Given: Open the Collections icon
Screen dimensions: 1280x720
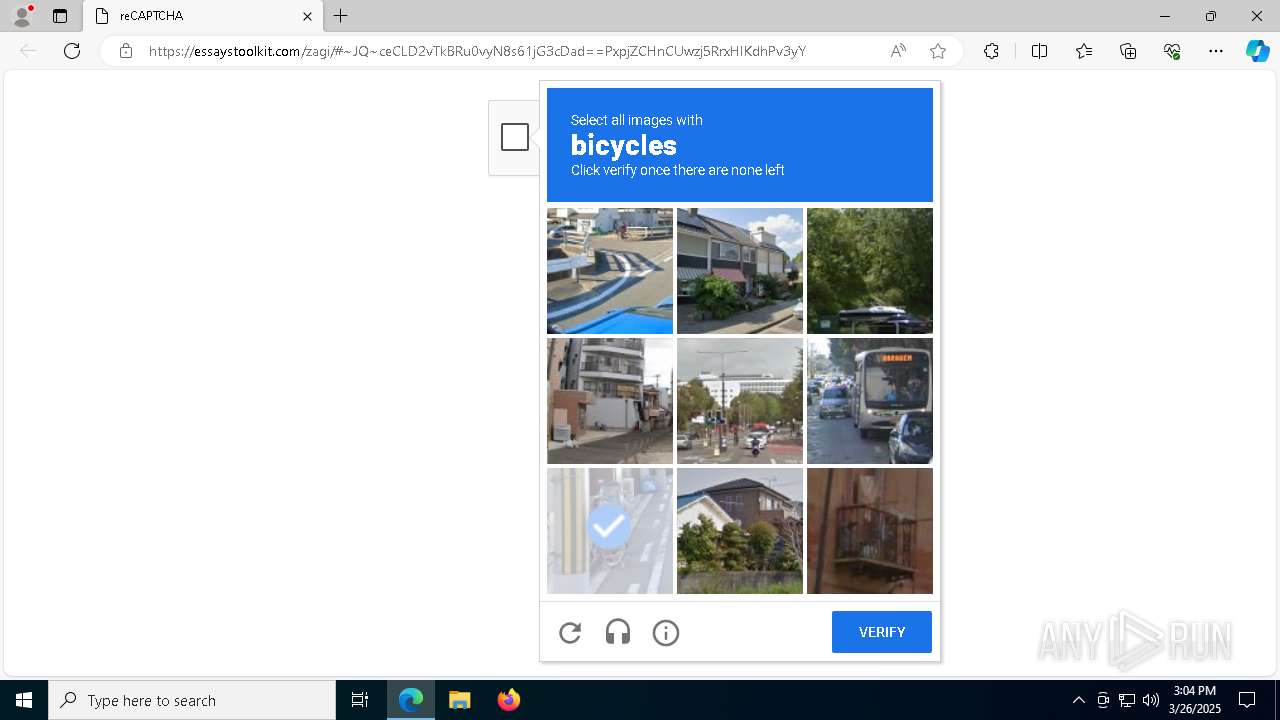Looking at the screenshot, I should (x=1128, y=51).
